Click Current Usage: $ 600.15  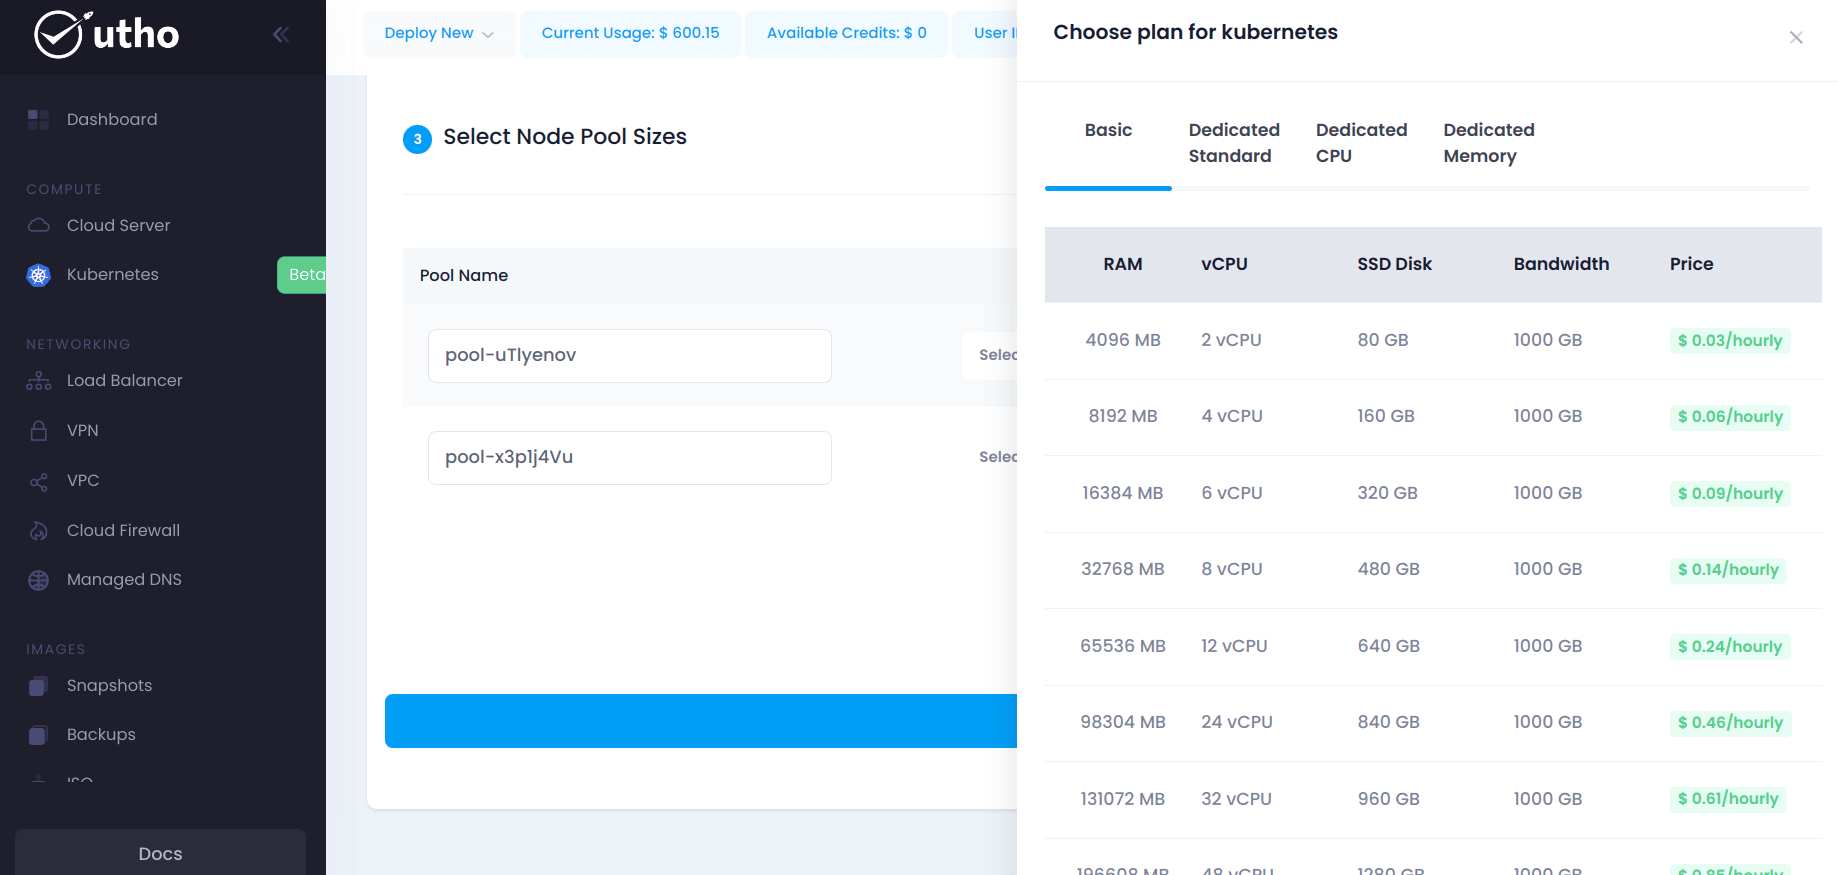[630, 34]
